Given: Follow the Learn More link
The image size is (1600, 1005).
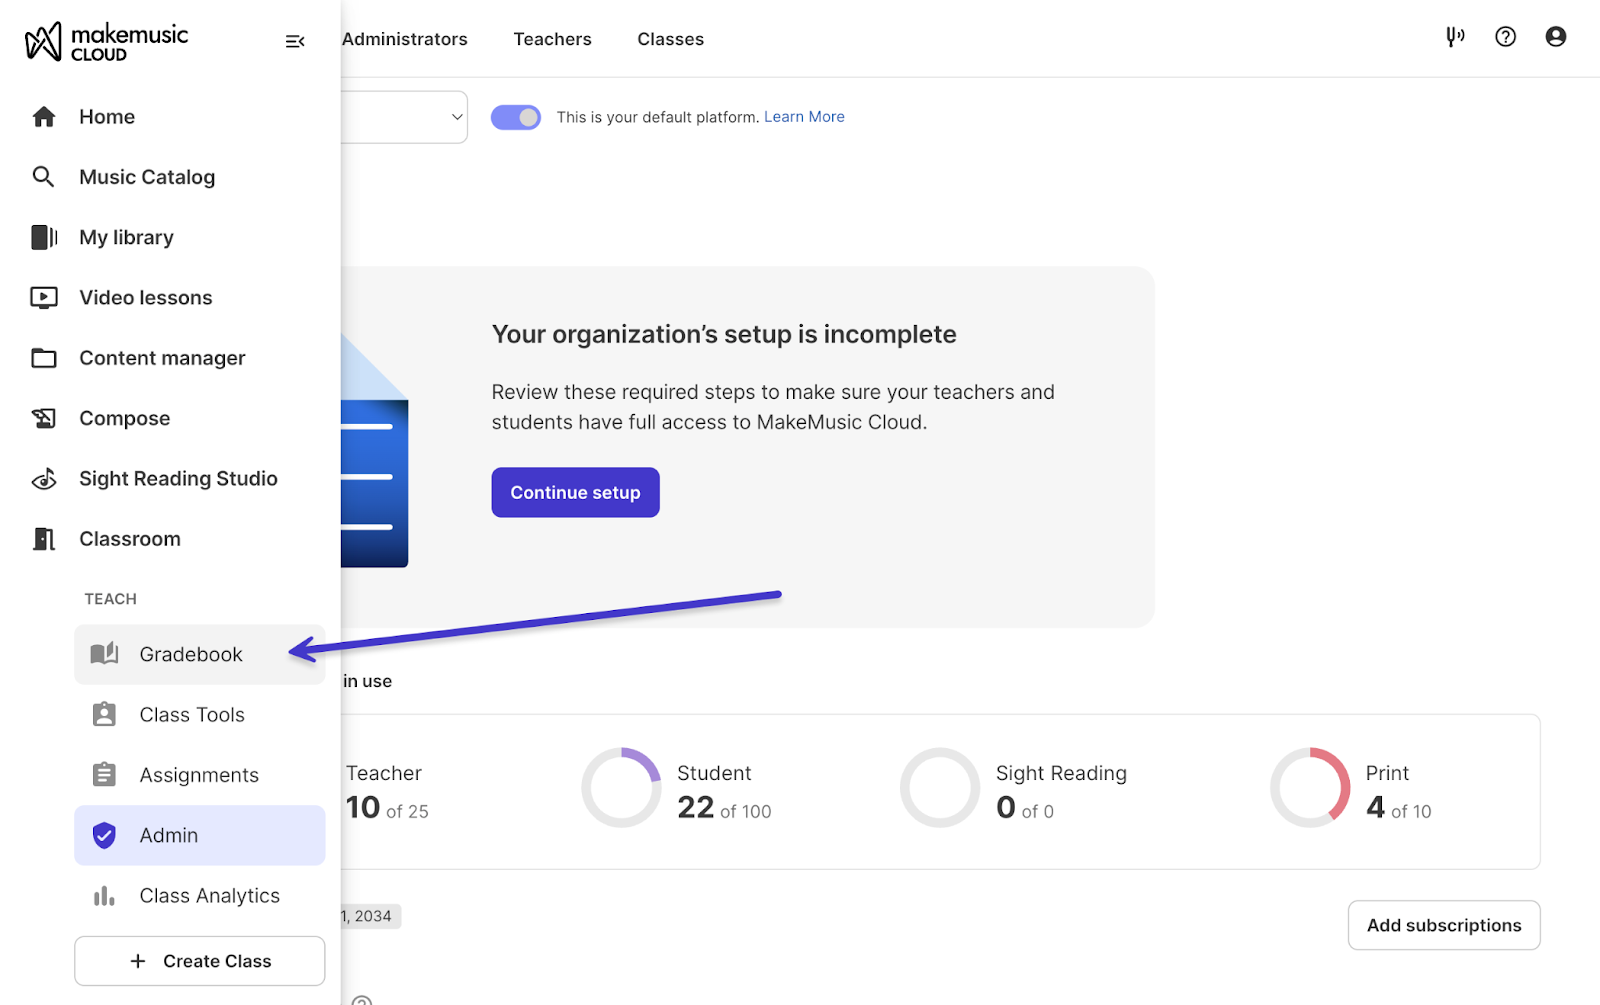Looking at the screenshot, I should coord(804,117).
